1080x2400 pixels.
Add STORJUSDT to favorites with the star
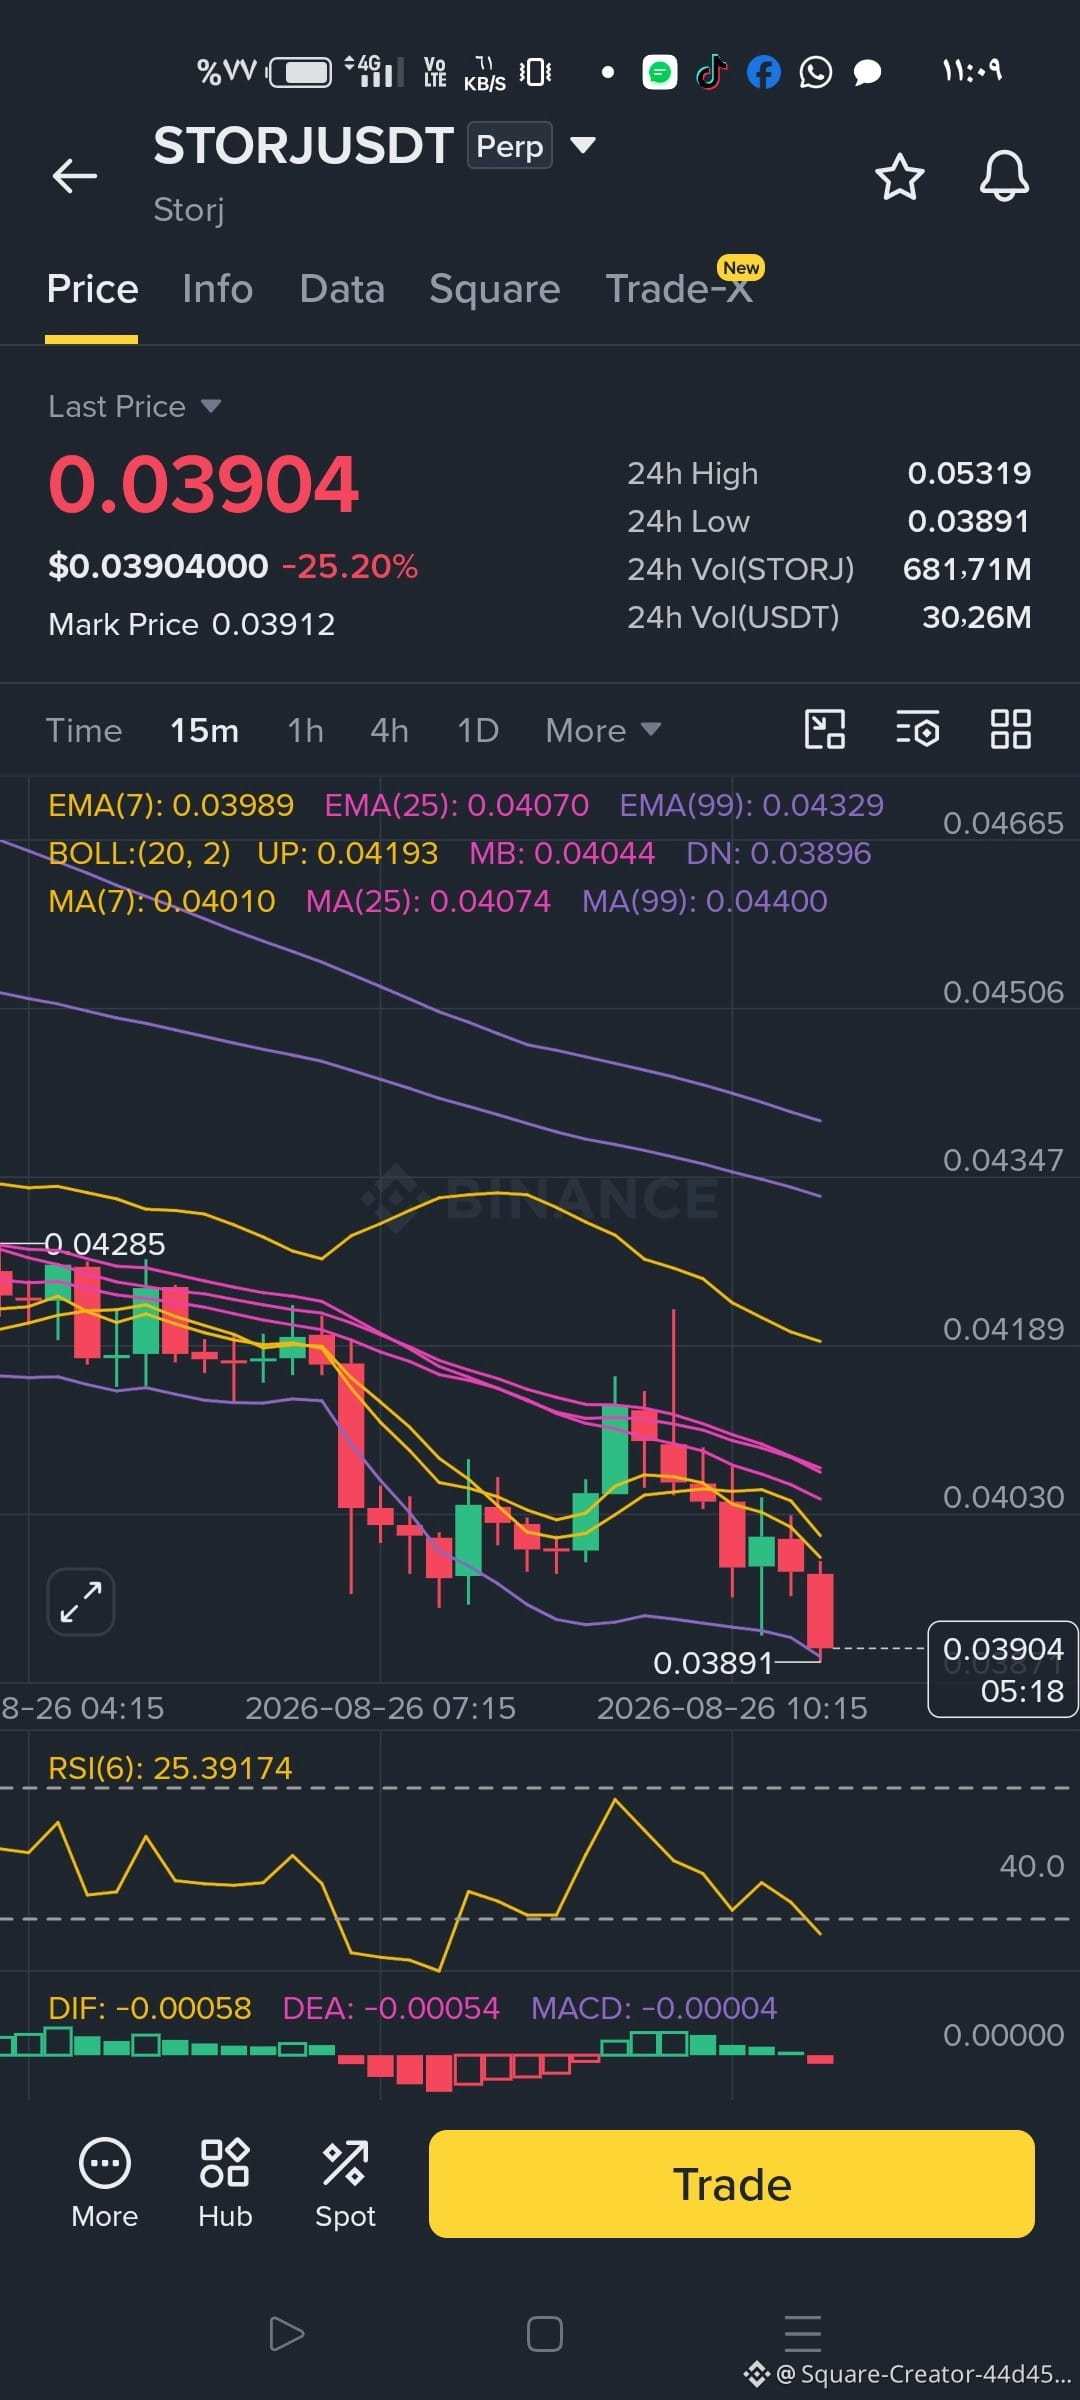[899, 177]
